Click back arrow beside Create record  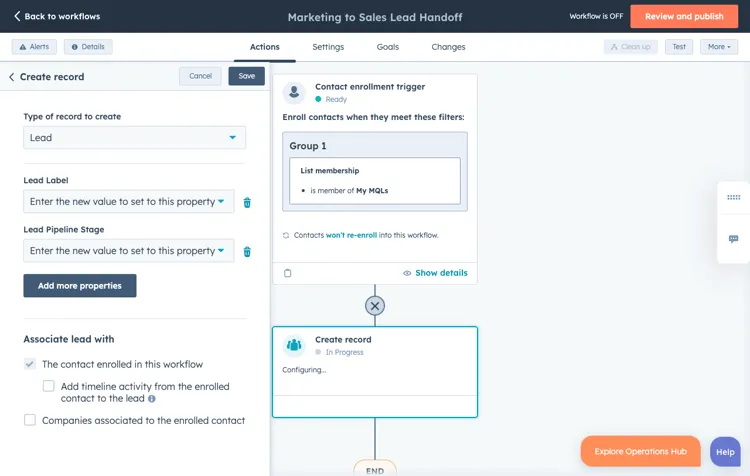(x=12, y=77)
